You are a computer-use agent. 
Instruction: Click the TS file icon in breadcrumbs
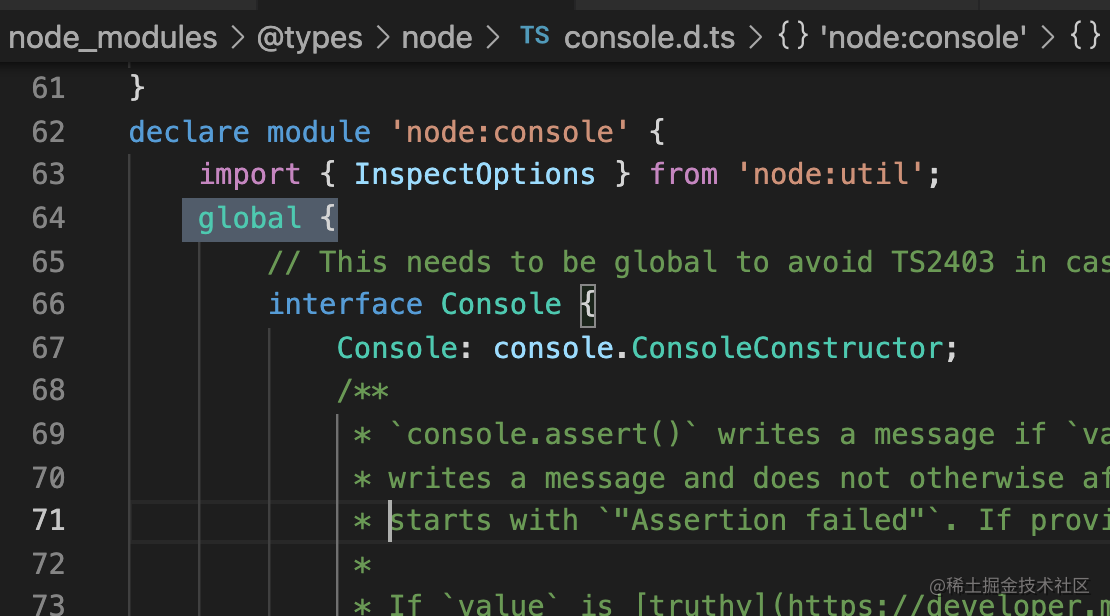535,37
